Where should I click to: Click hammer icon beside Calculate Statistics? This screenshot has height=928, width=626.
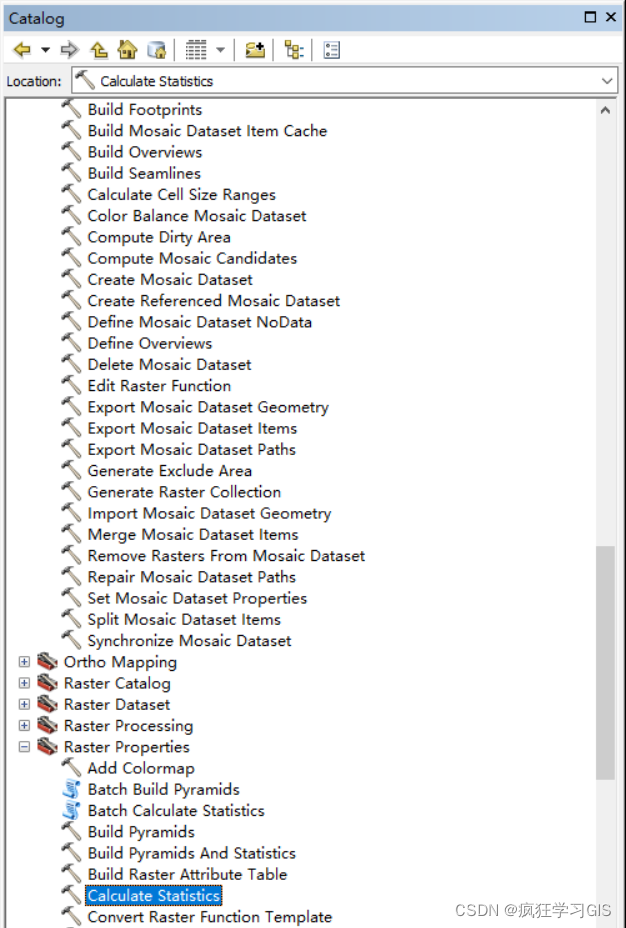coord(71,895)
